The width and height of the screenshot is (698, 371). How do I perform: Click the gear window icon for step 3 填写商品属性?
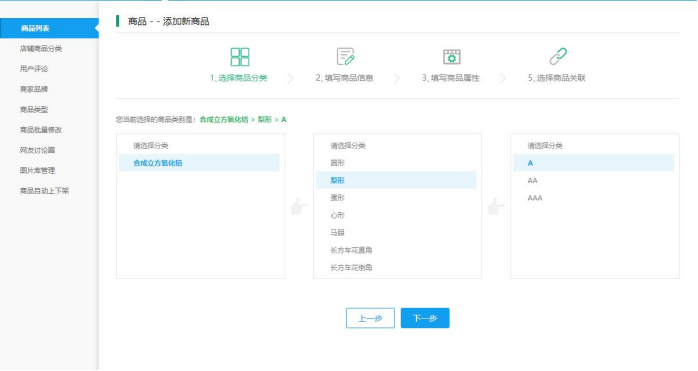pos(451,57)
